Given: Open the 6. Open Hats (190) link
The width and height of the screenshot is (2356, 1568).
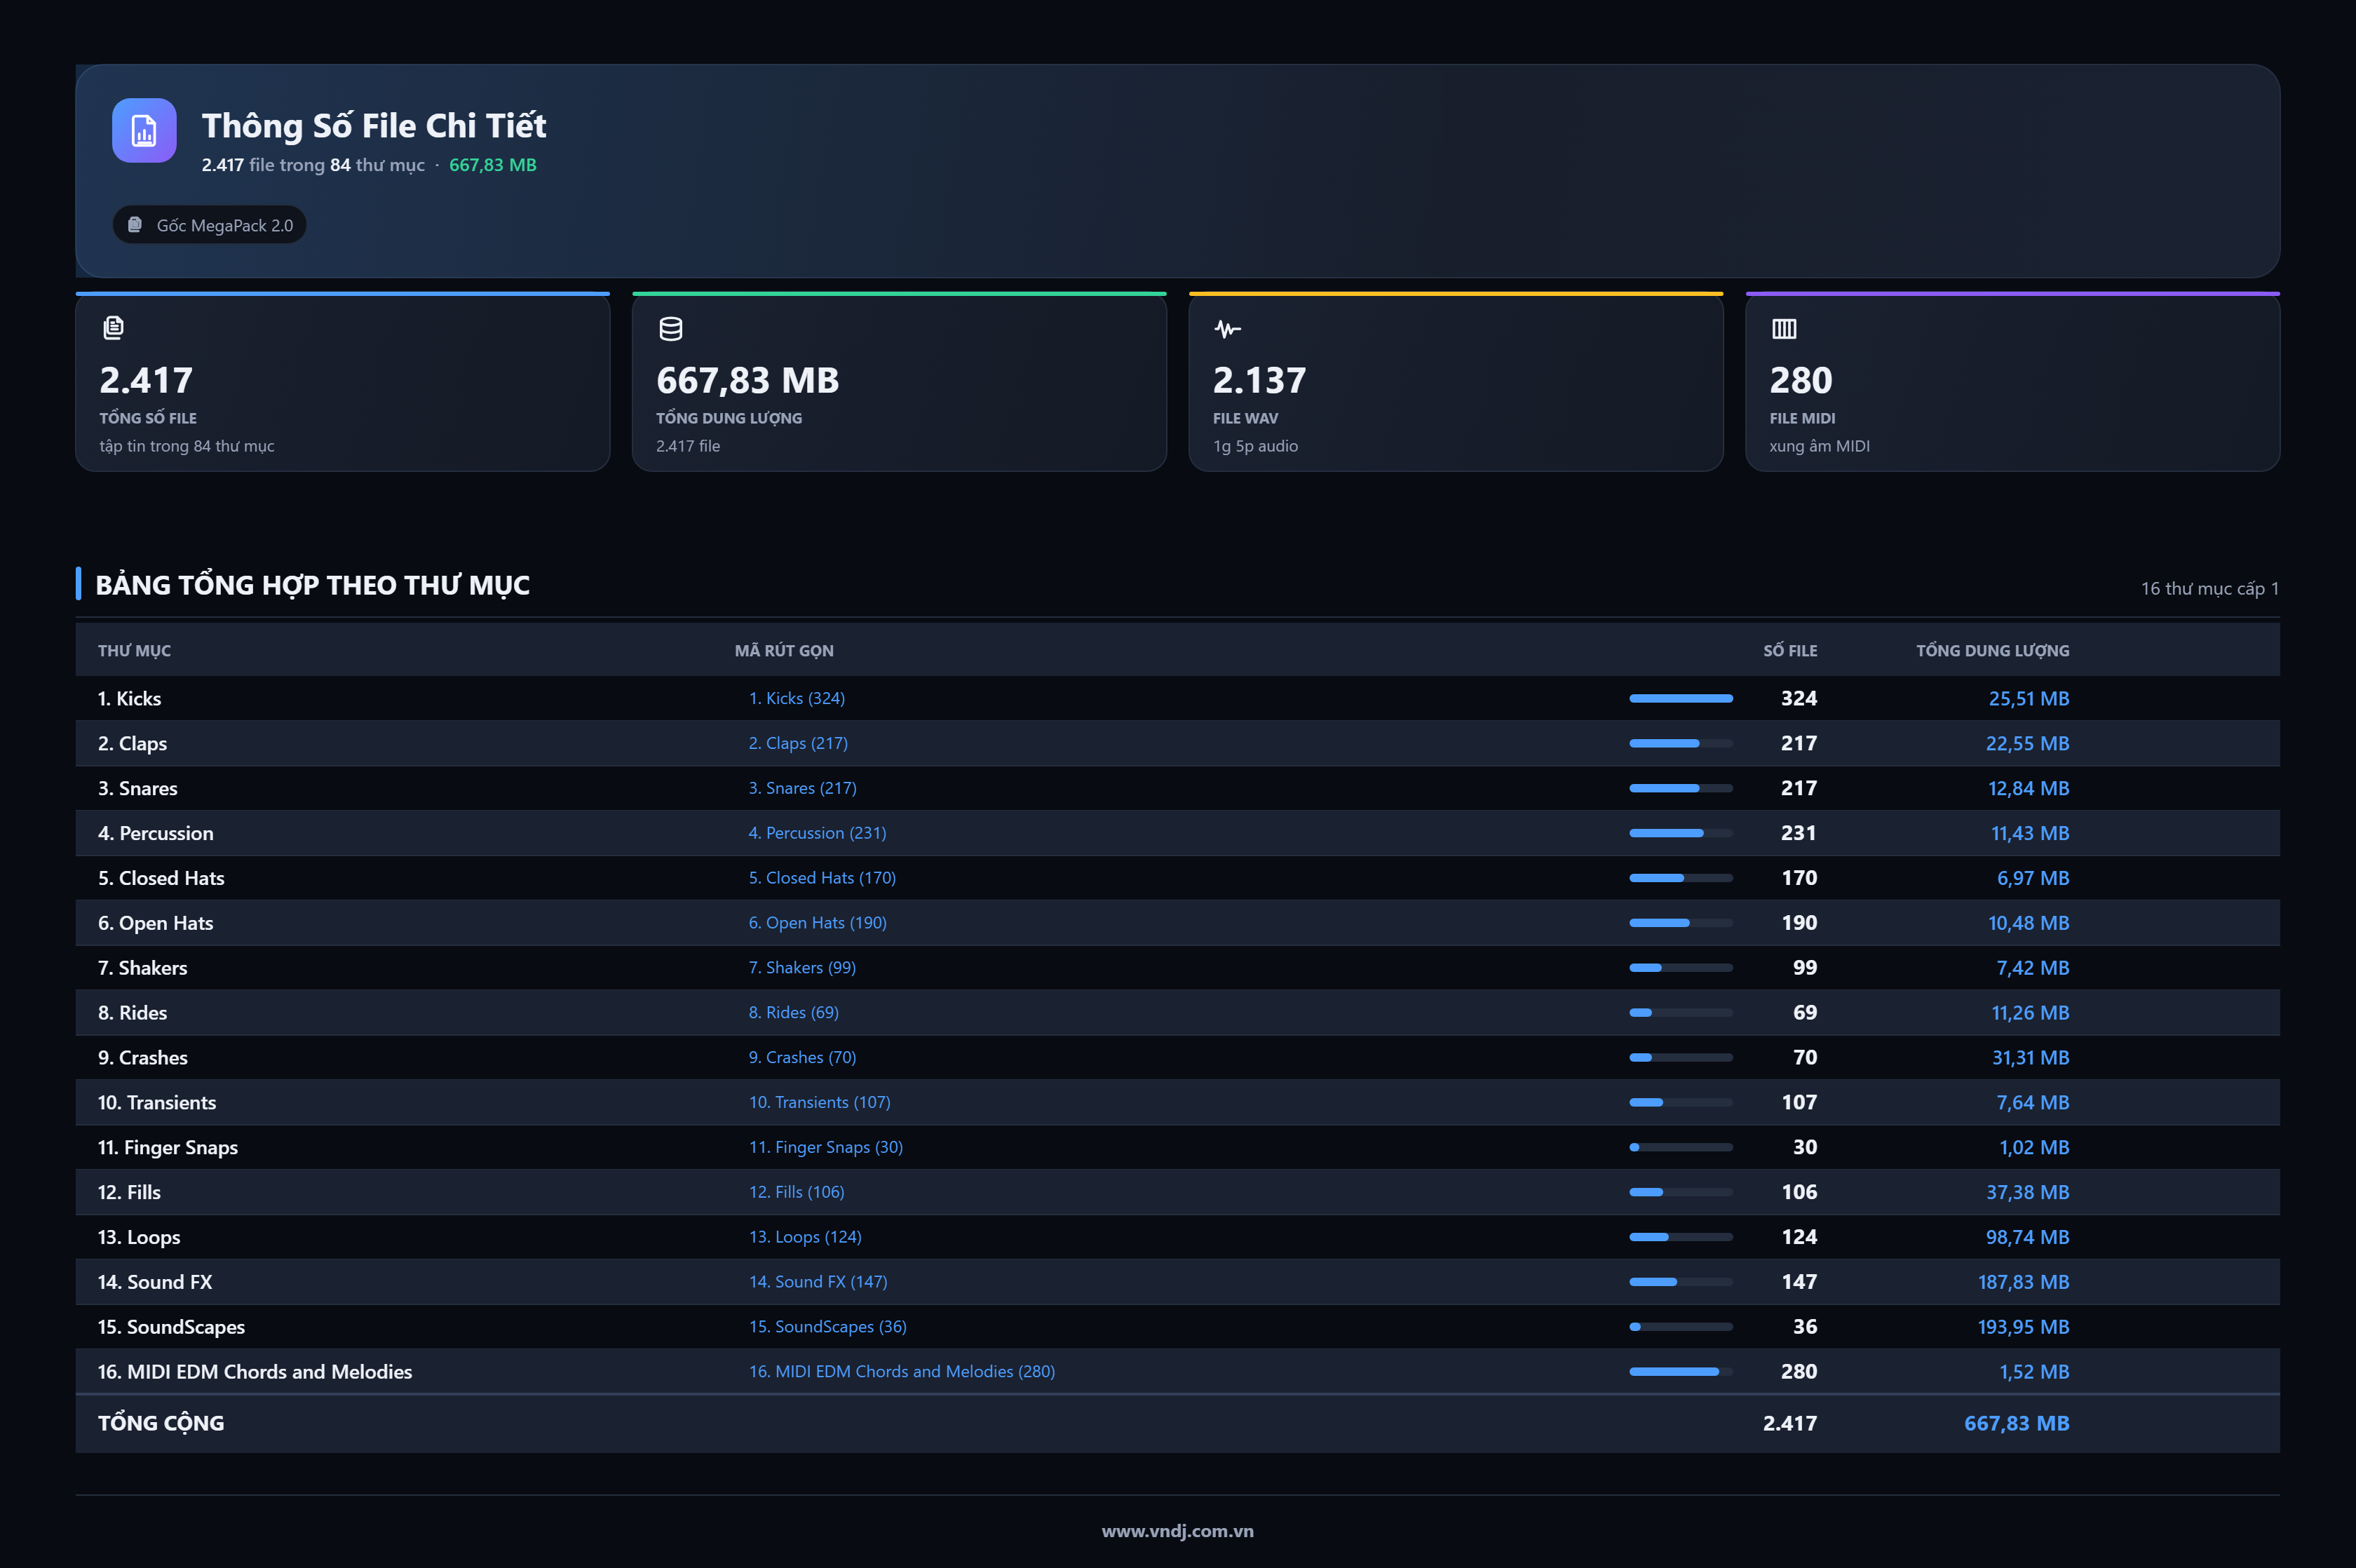Looking at the screenshot, I should 817,923.
